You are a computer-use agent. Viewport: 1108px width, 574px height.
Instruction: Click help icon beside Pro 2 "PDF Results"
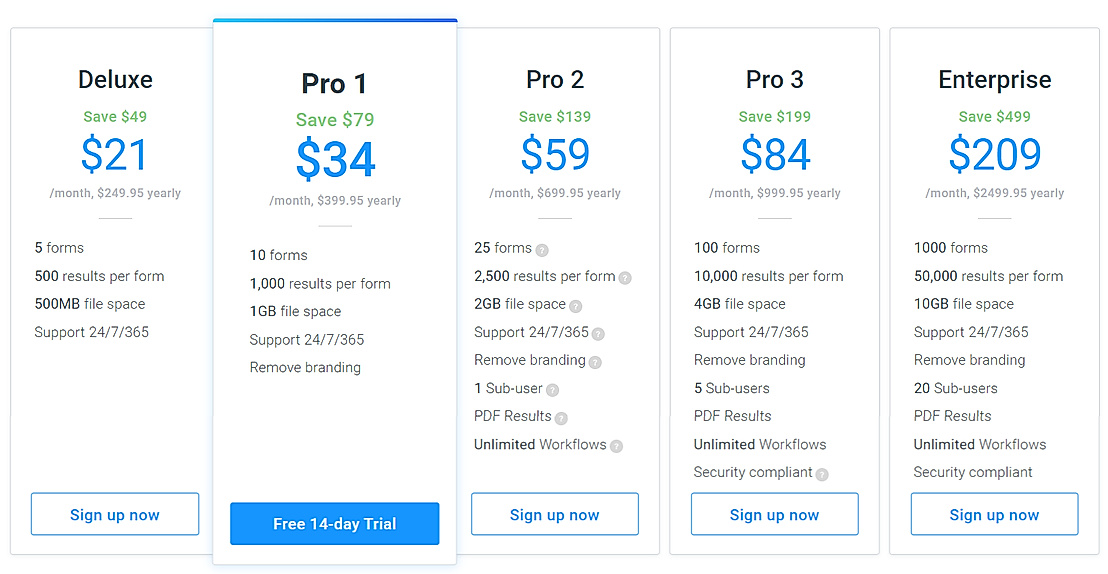(x=561, y=418)
